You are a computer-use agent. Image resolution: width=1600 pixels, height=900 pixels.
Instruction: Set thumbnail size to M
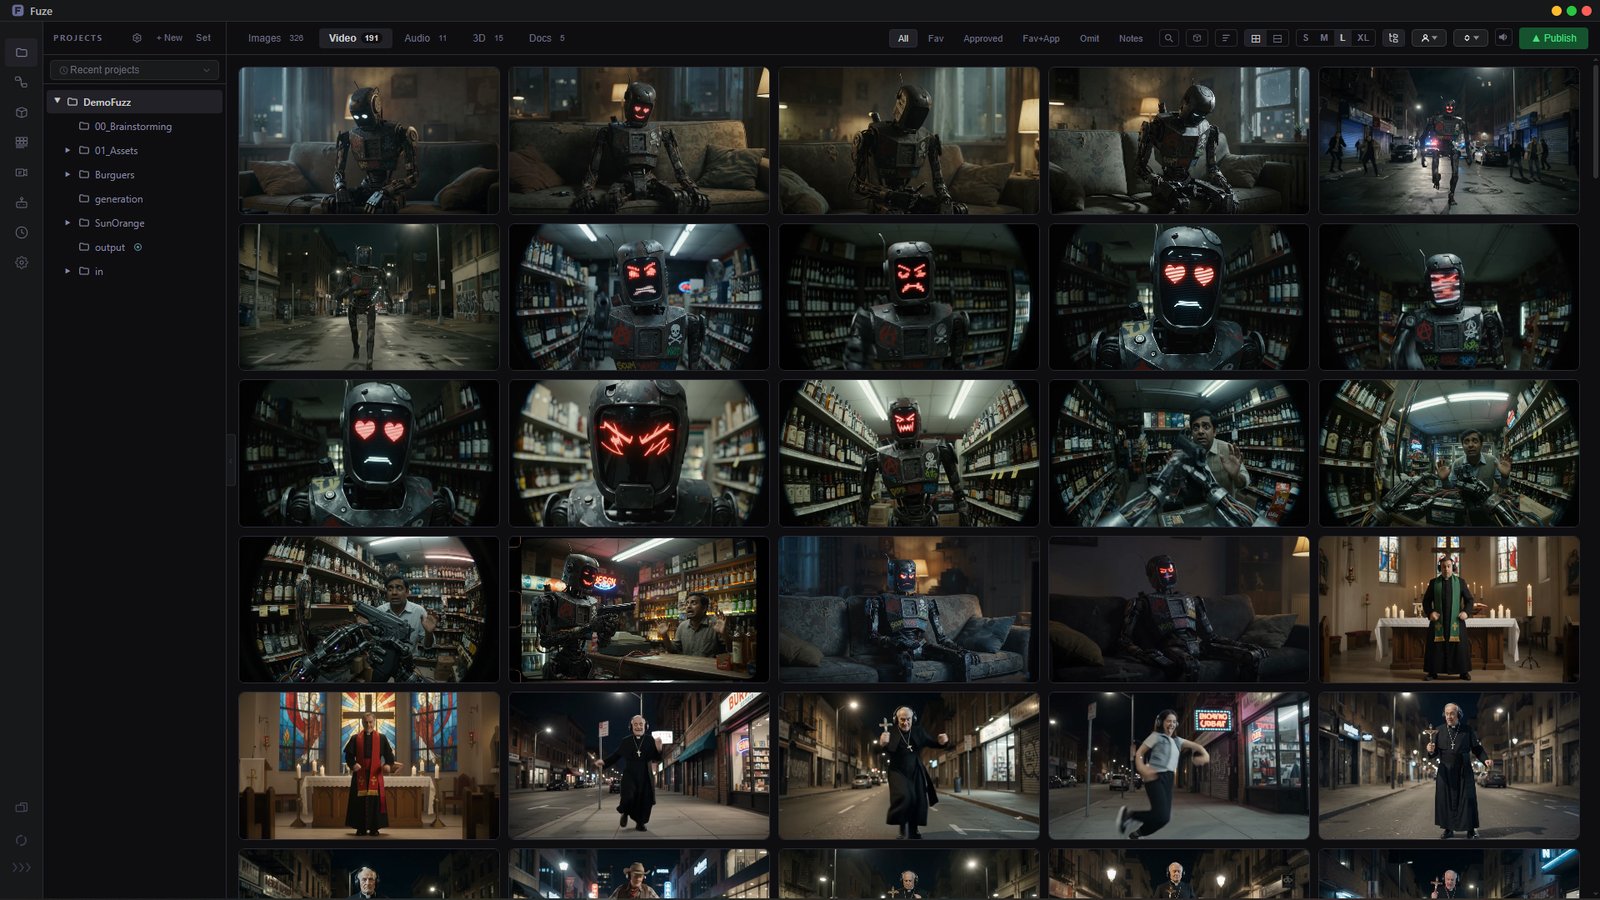coord(1324,38)
